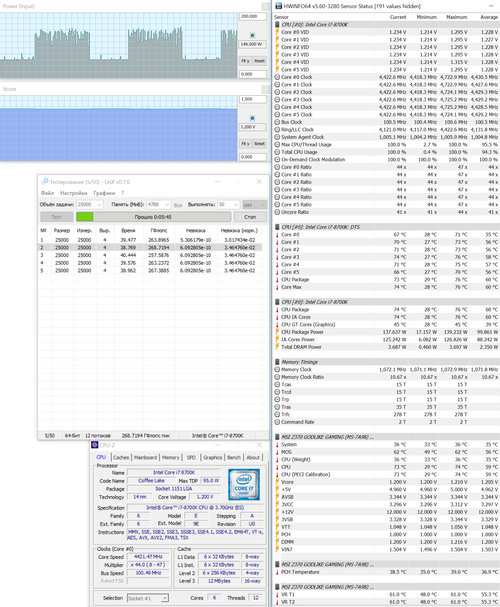
Task: Switch to the SPD tab in CPU-Z
Action: pos(191,458)
